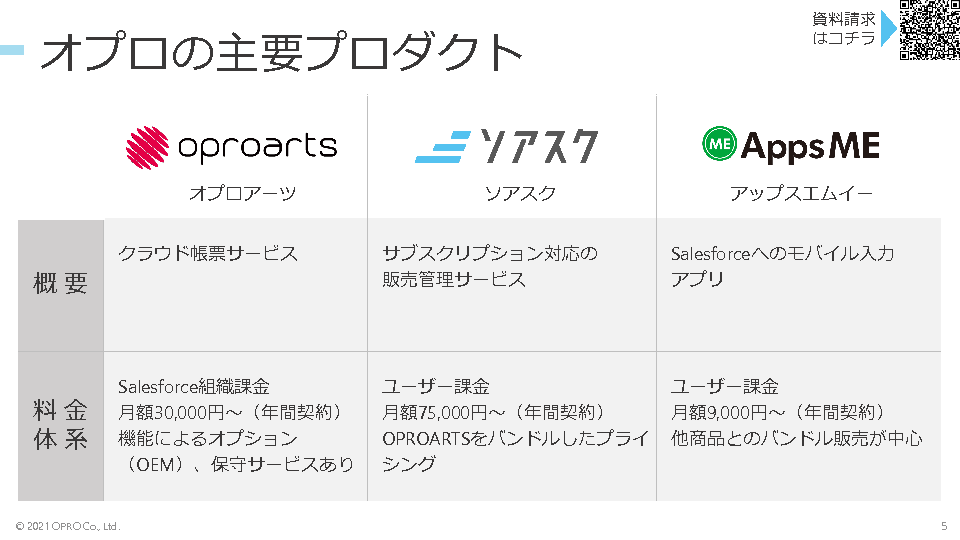Click the オプロの主要プロダクト slide title
The width and height of the screenshot is (960, 540).
(282, 52)
